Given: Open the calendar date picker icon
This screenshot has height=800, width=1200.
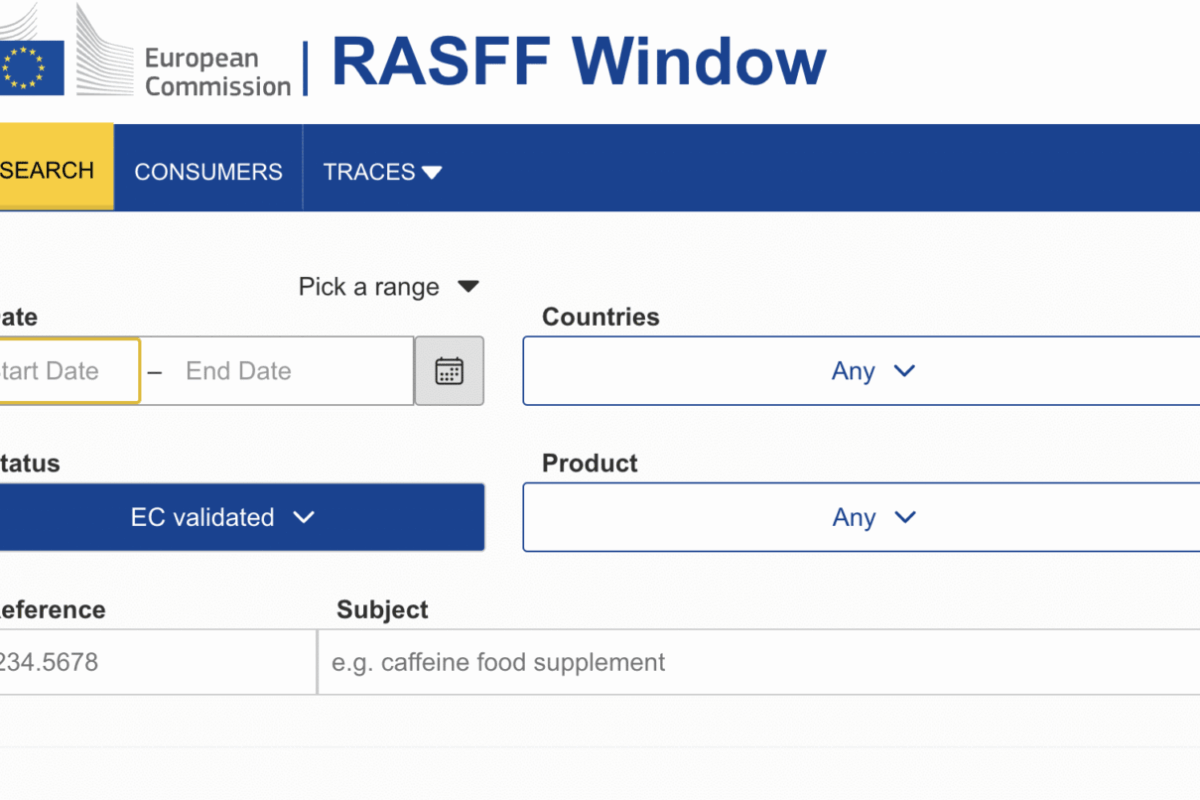Looking at the screenshot, I should pos(449,371).
